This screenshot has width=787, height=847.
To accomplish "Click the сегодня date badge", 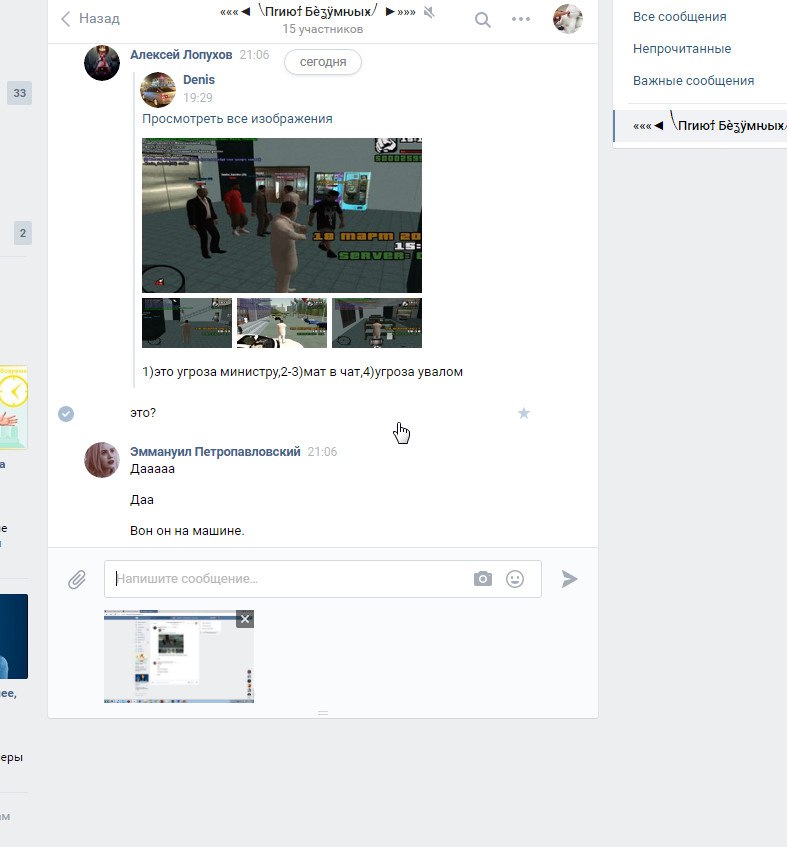I will [323, 62].
